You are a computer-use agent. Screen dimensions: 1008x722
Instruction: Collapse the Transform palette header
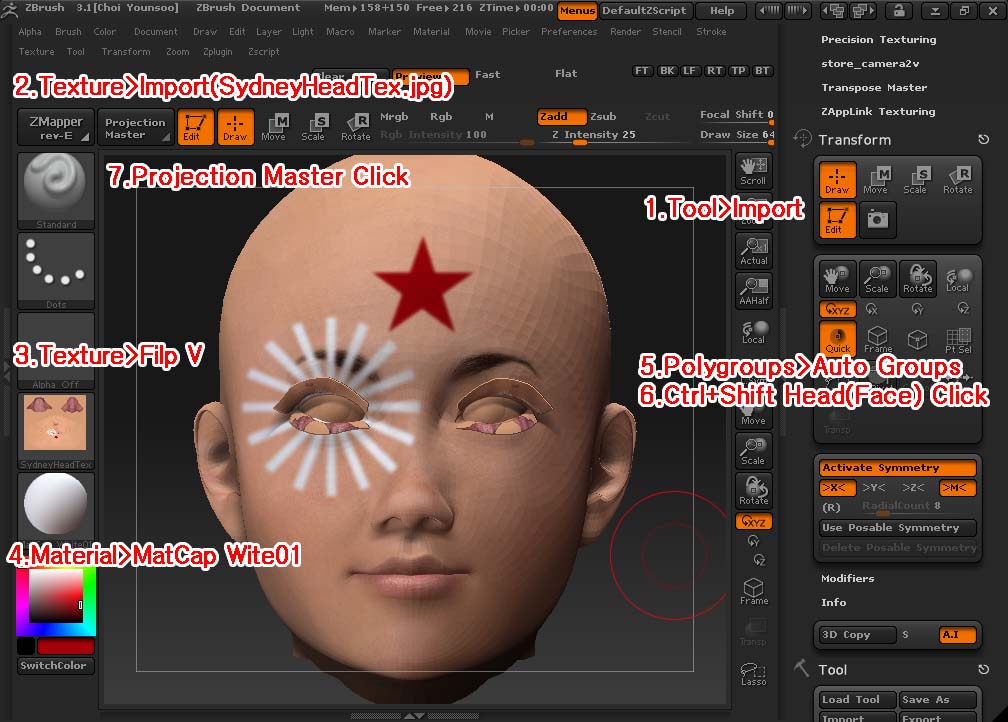point(854,140)
